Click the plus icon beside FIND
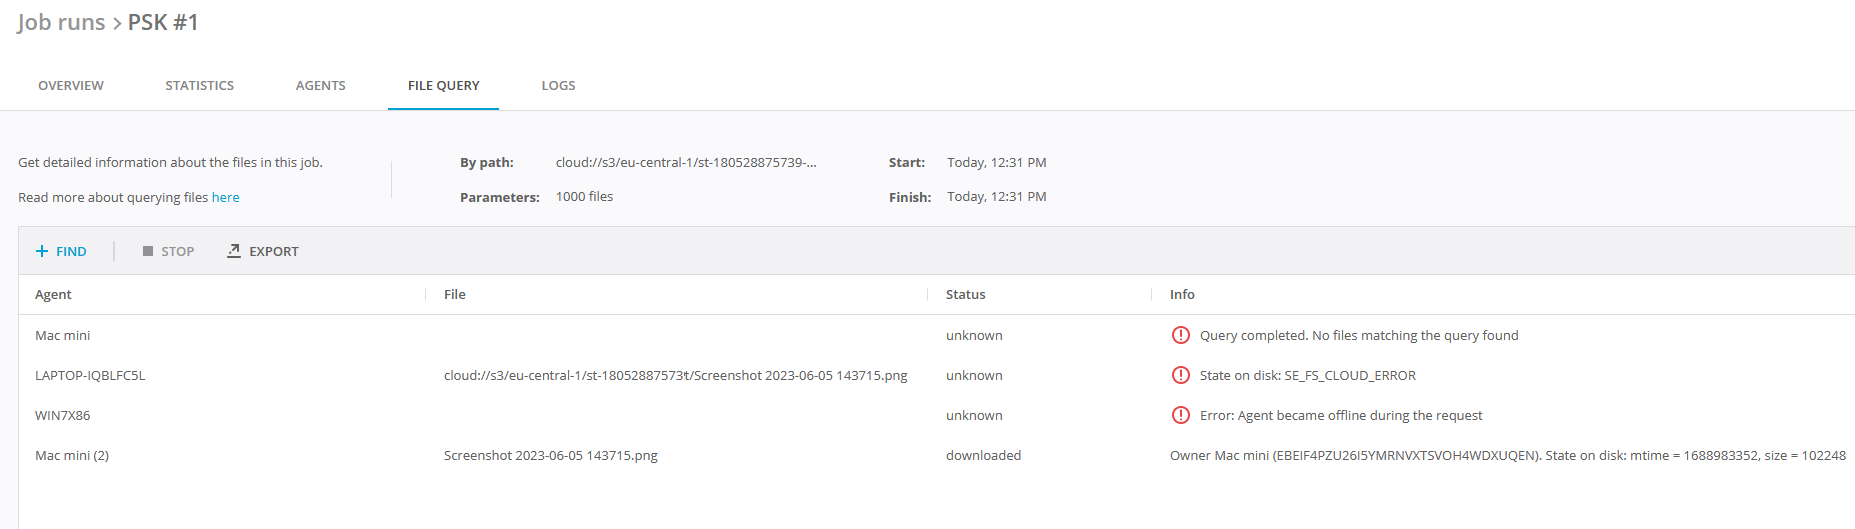This screenshot has height=529, width=1855. [x=42, y=251]
